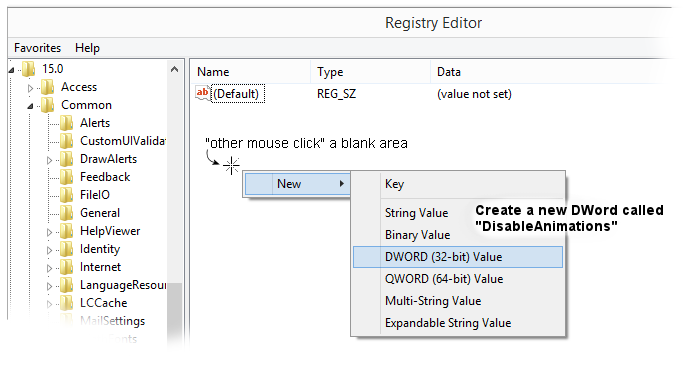Expand the DrawAlerts key

coord(49,160)
